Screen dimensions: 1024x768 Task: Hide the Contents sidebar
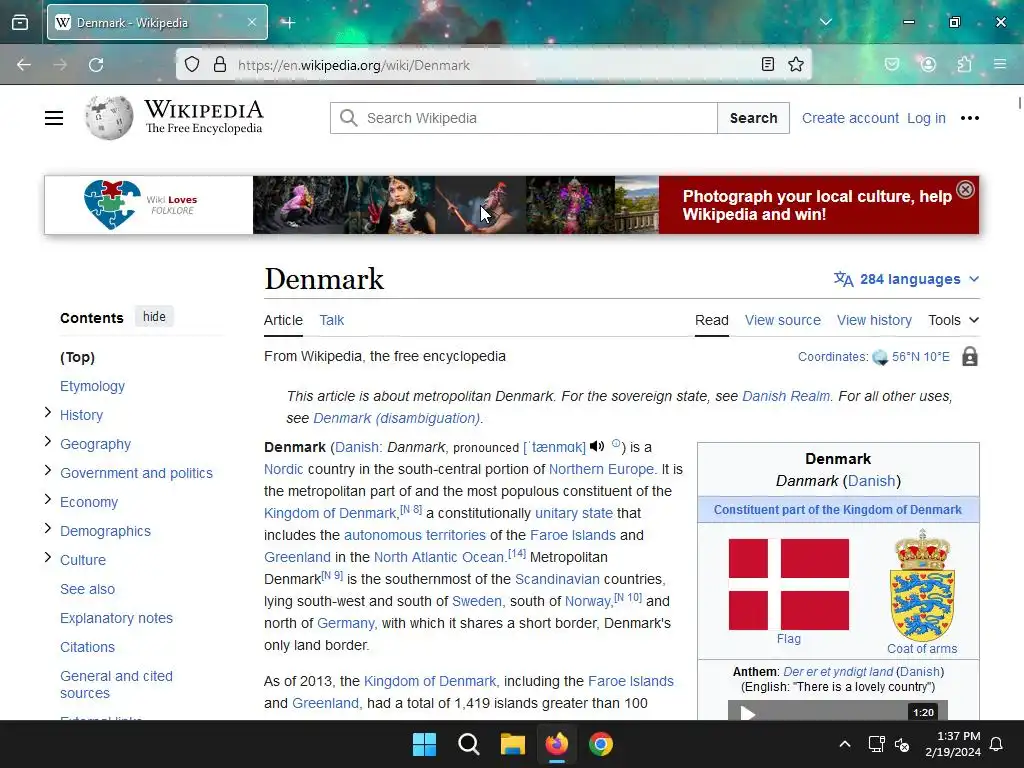154,317
